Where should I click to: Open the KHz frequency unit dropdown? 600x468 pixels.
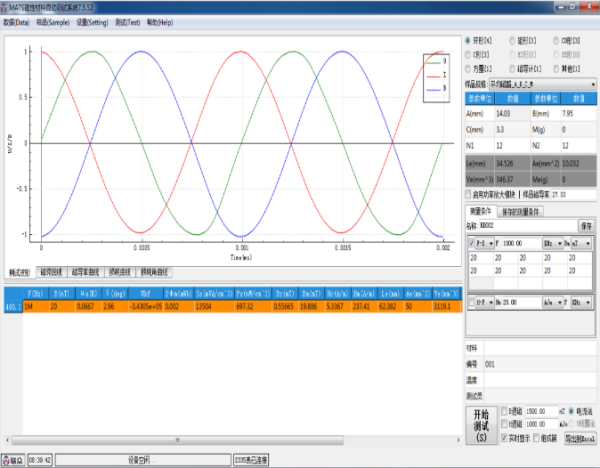(552, 243)
